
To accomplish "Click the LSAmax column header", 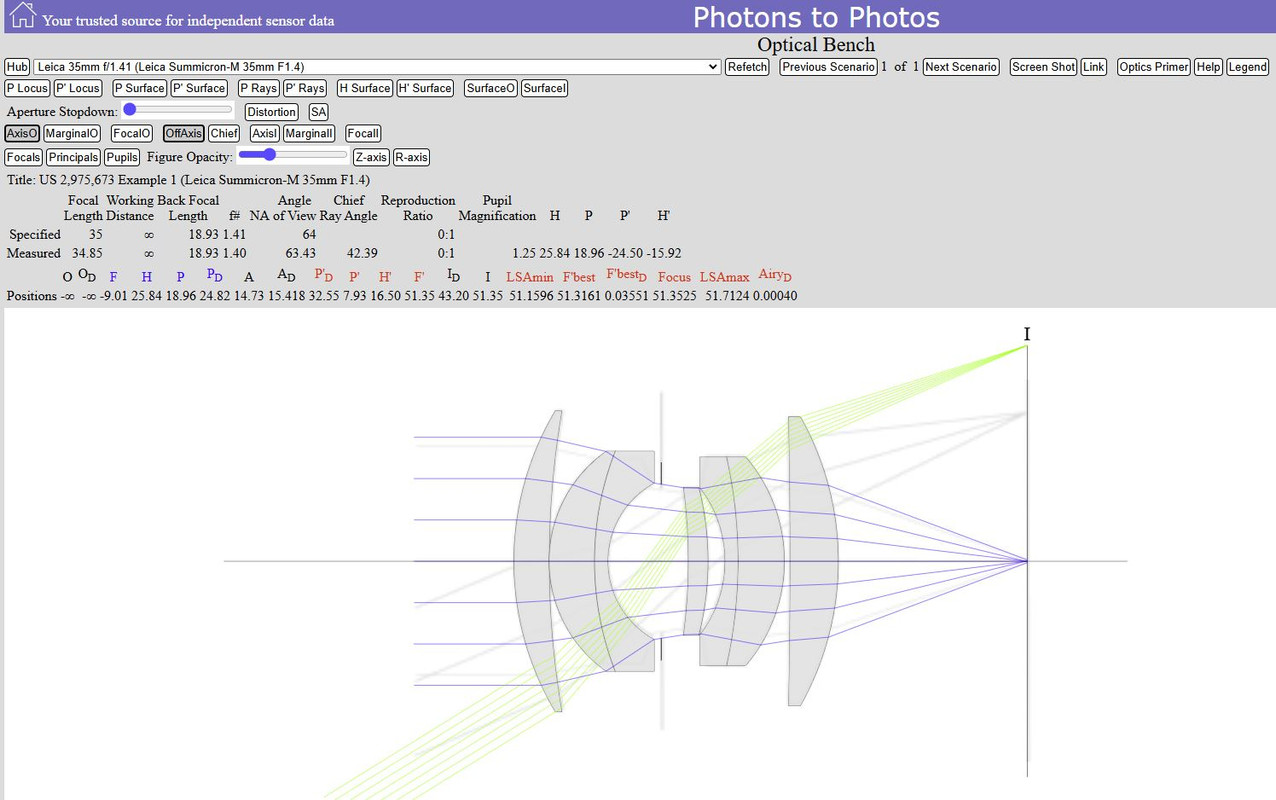I will [x=724, y=277].
